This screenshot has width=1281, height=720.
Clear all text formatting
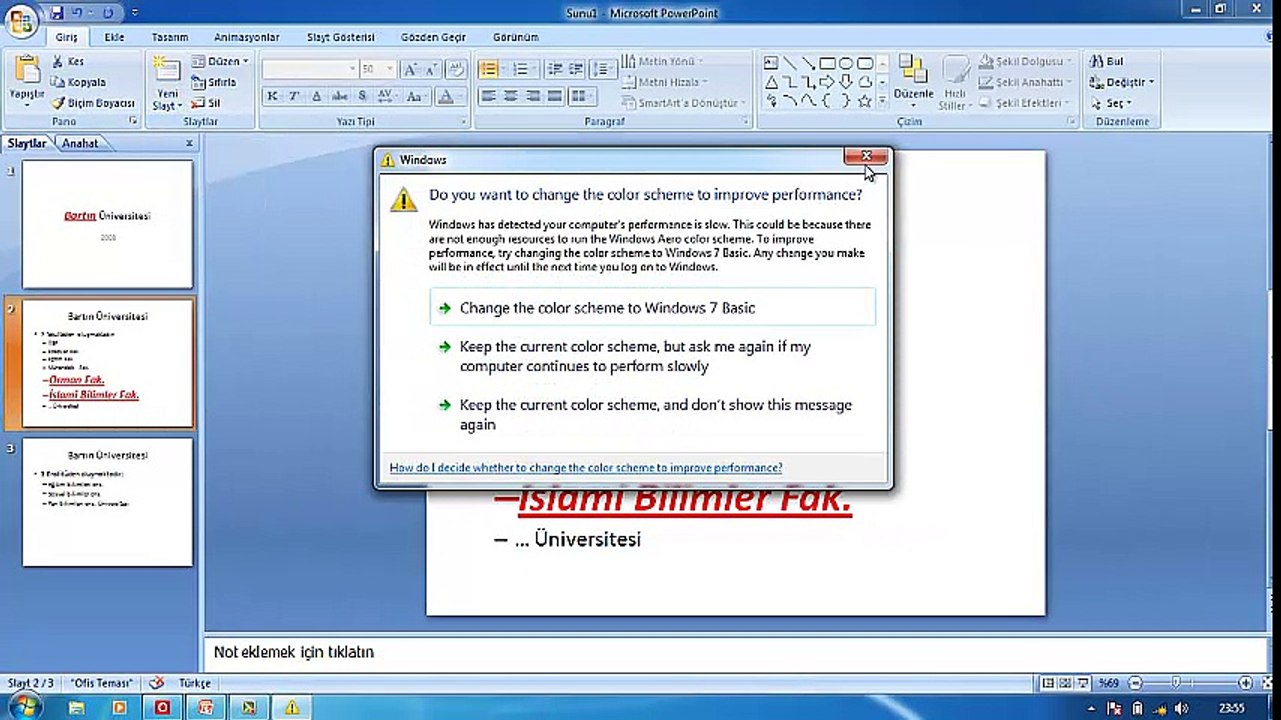point(456,69)
